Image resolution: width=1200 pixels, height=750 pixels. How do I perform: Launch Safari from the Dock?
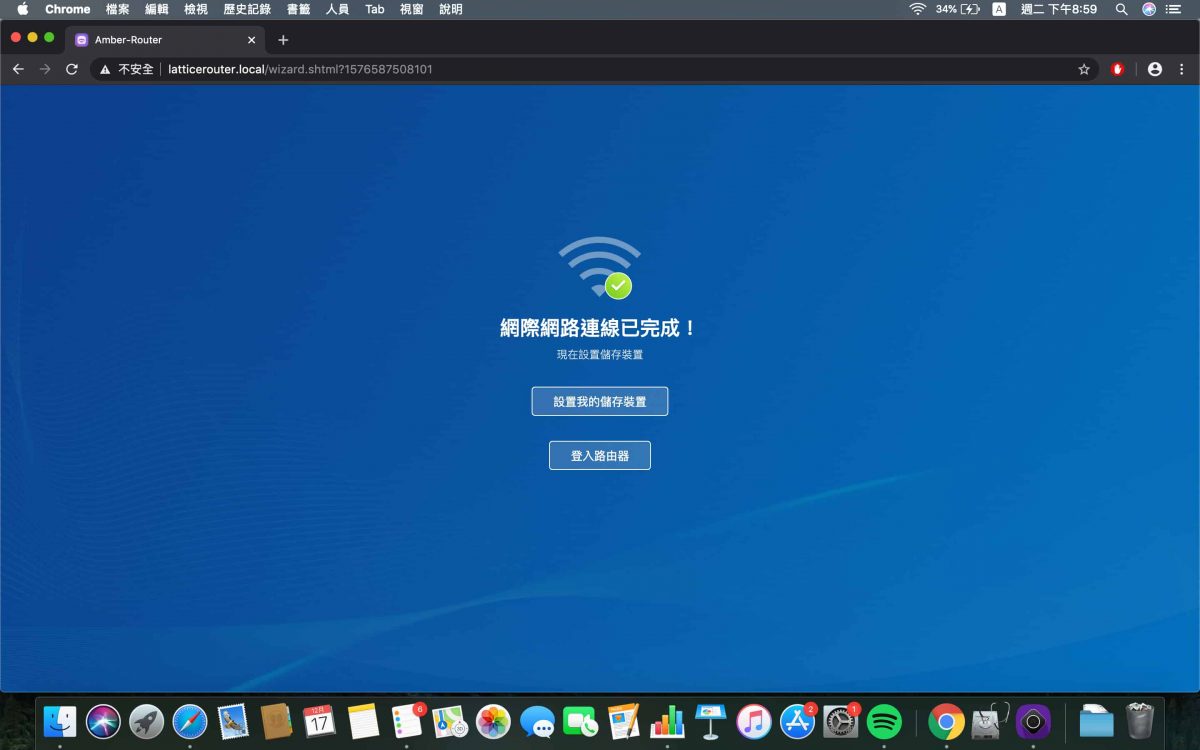click(x=189, y=721)
